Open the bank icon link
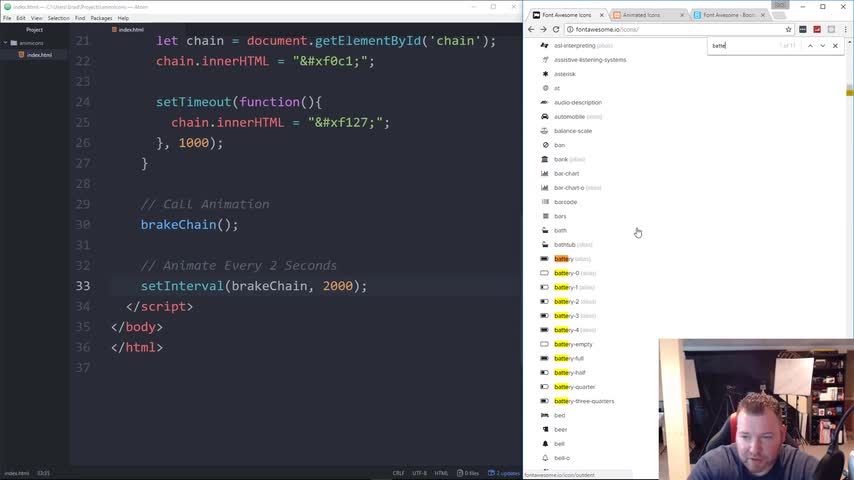Viewport: 854px width, 480px height. (561, 159)
